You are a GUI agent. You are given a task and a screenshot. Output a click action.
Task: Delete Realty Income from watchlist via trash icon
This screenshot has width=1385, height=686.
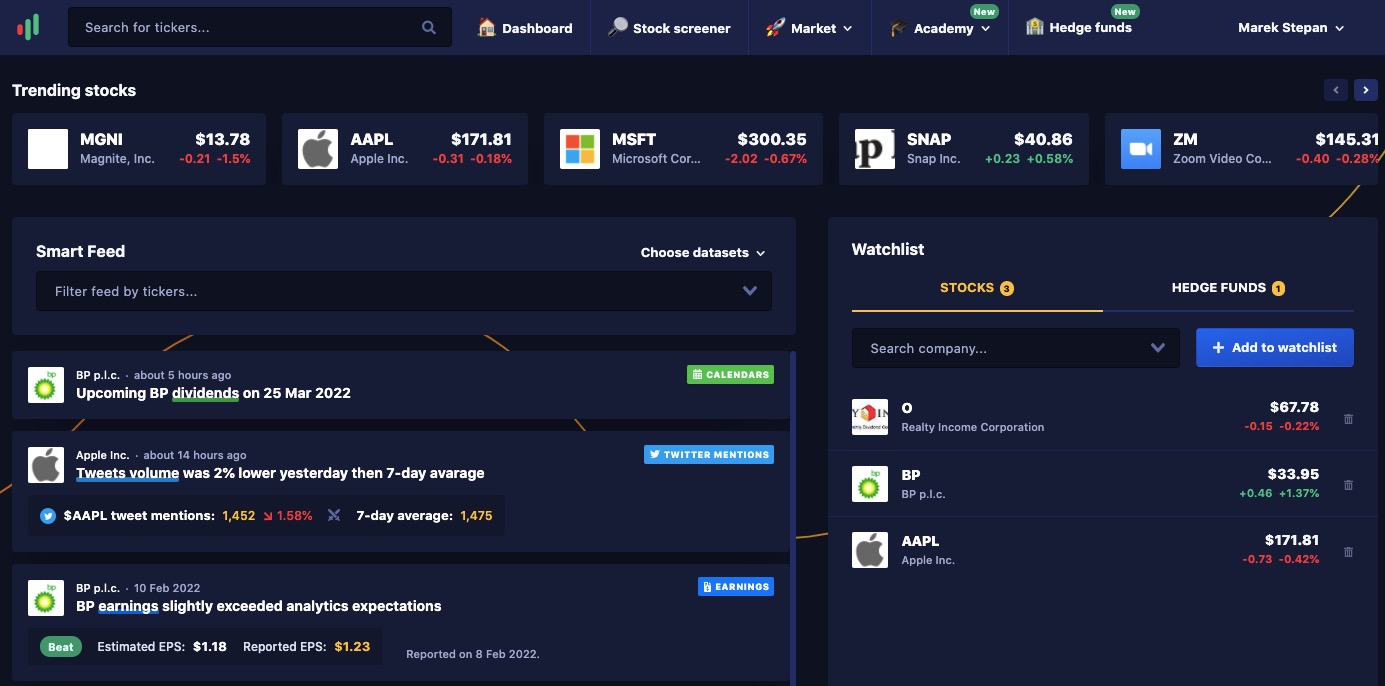(x=1348, y=419)
